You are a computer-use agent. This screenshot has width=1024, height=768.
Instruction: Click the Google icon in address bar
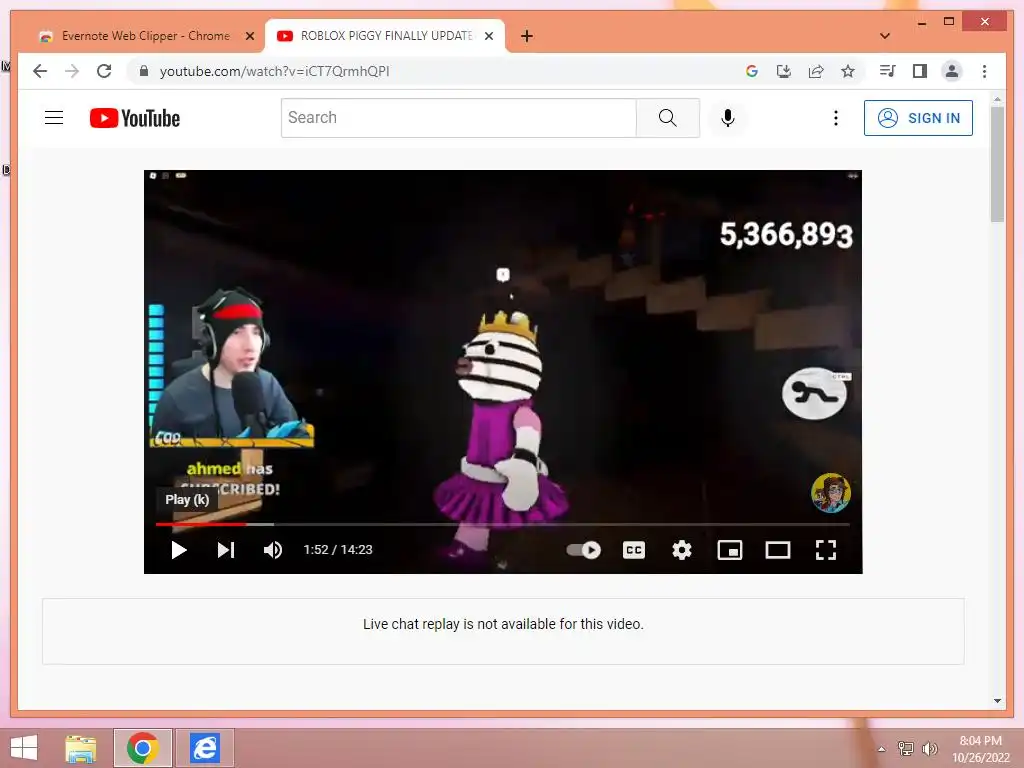(x=752, y=71)
